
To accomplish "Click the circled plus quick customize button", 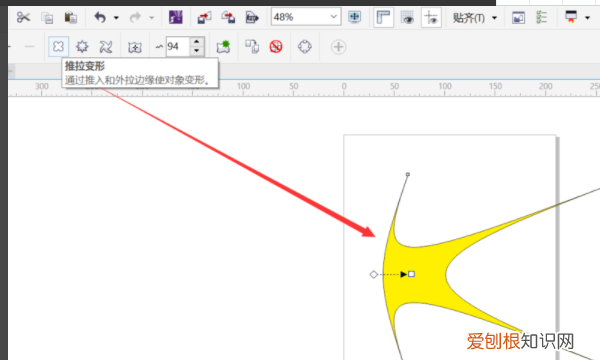I will tap(338, 47).
